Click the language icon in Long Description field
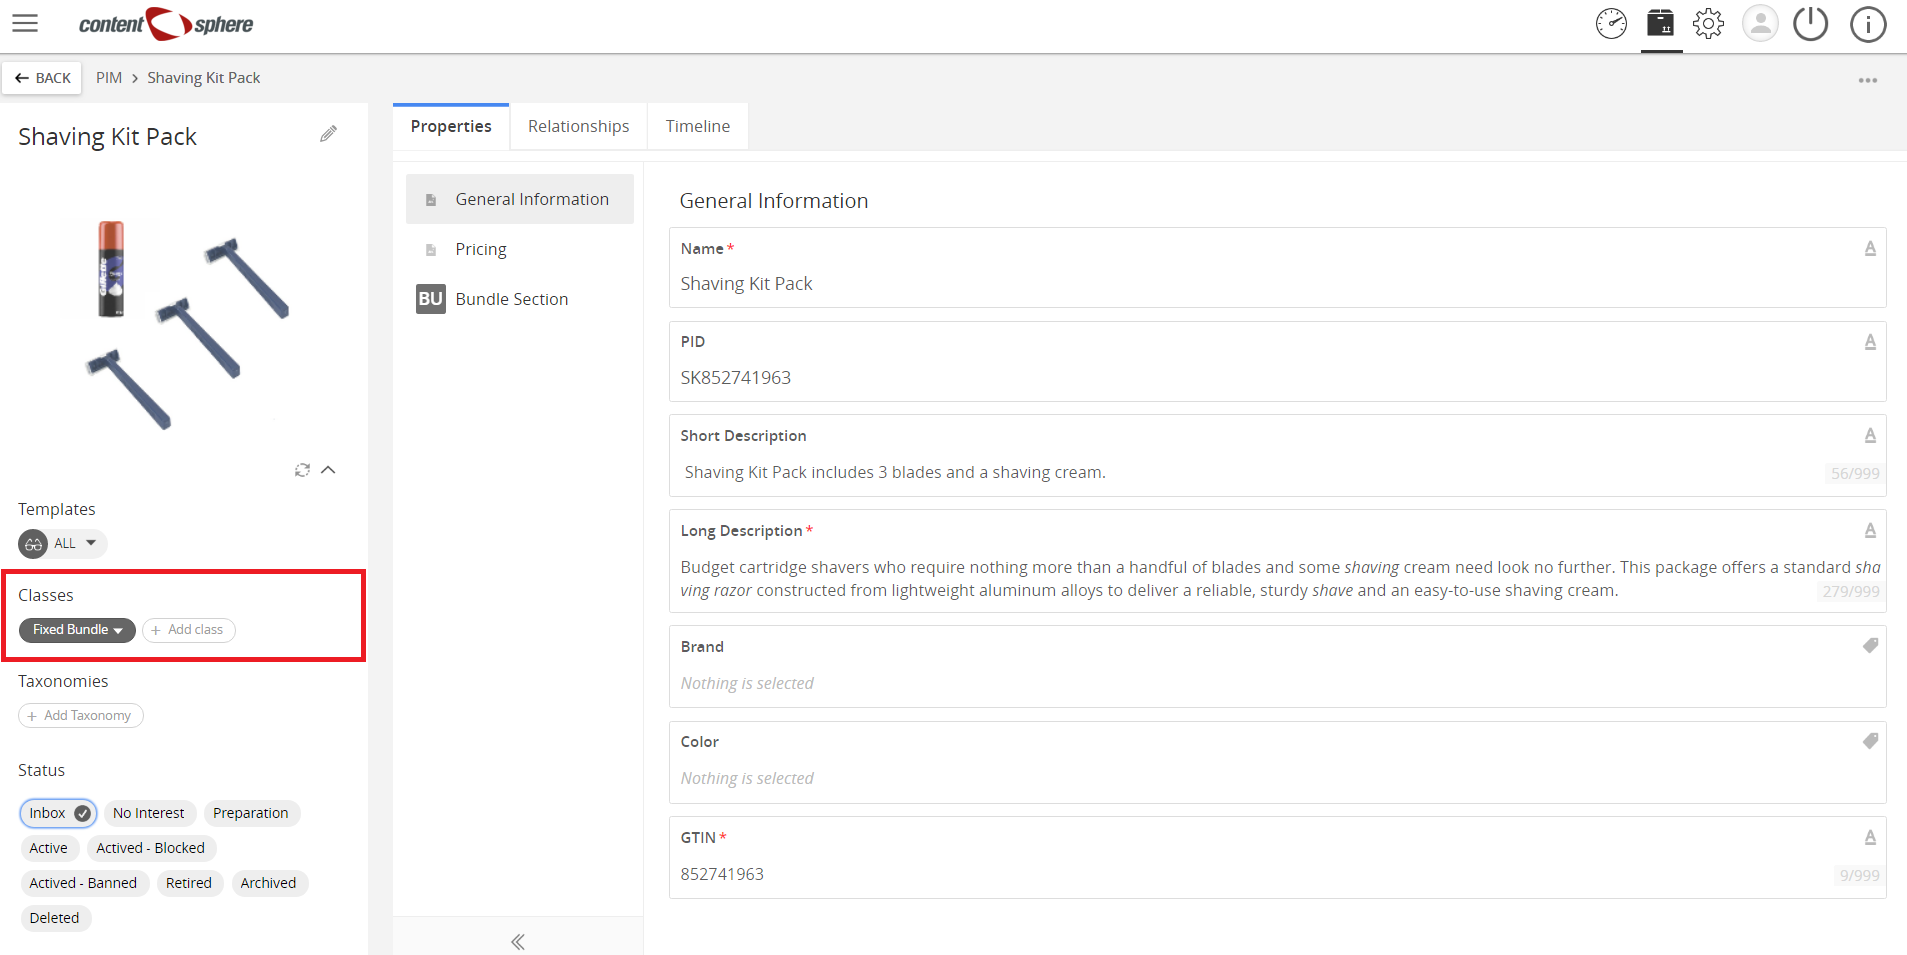Image resolution: width=1907 pixels, height=955 pixels. pos(1870,530)
